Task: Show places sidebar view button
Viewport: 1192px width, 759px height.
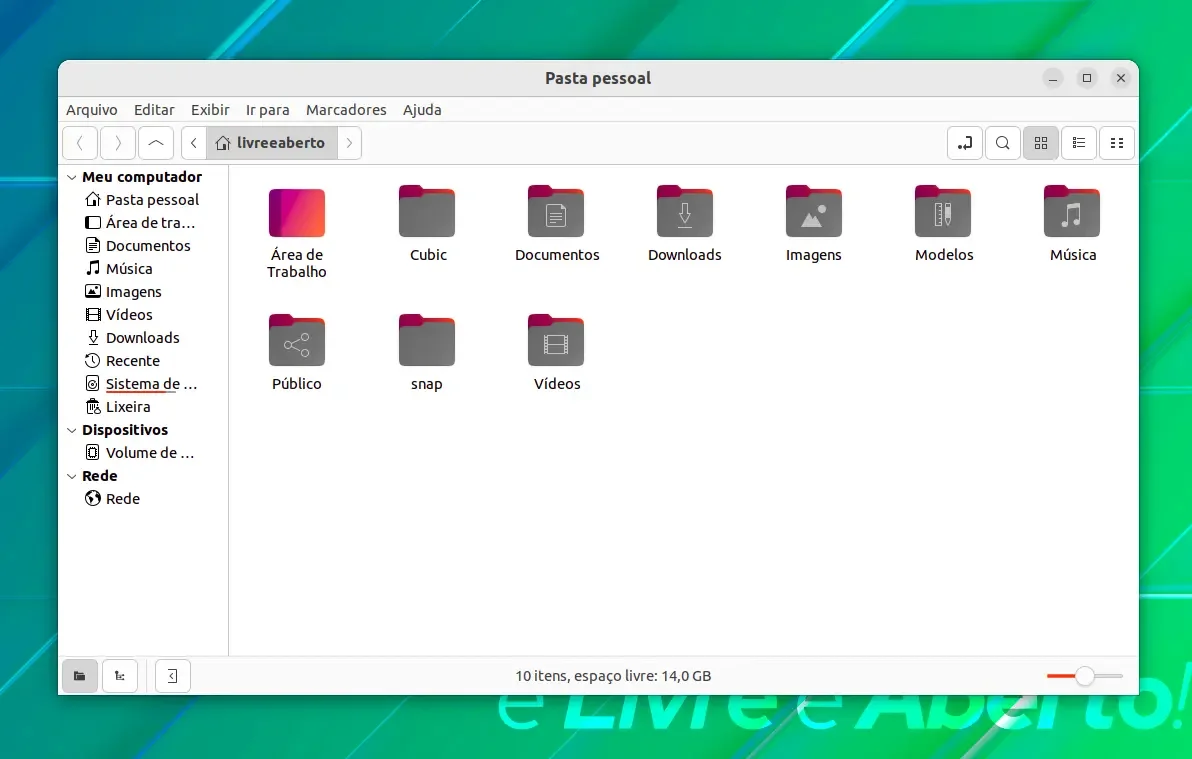Action: (x=80, y=675)
